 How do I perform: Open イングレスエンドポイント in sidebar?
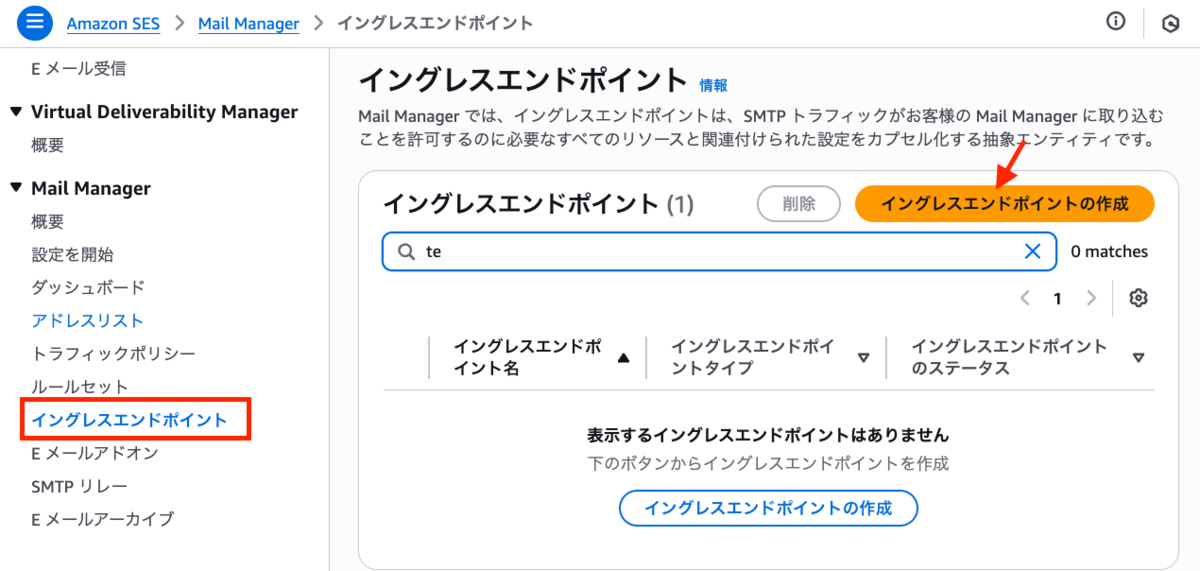pos(129,420)
